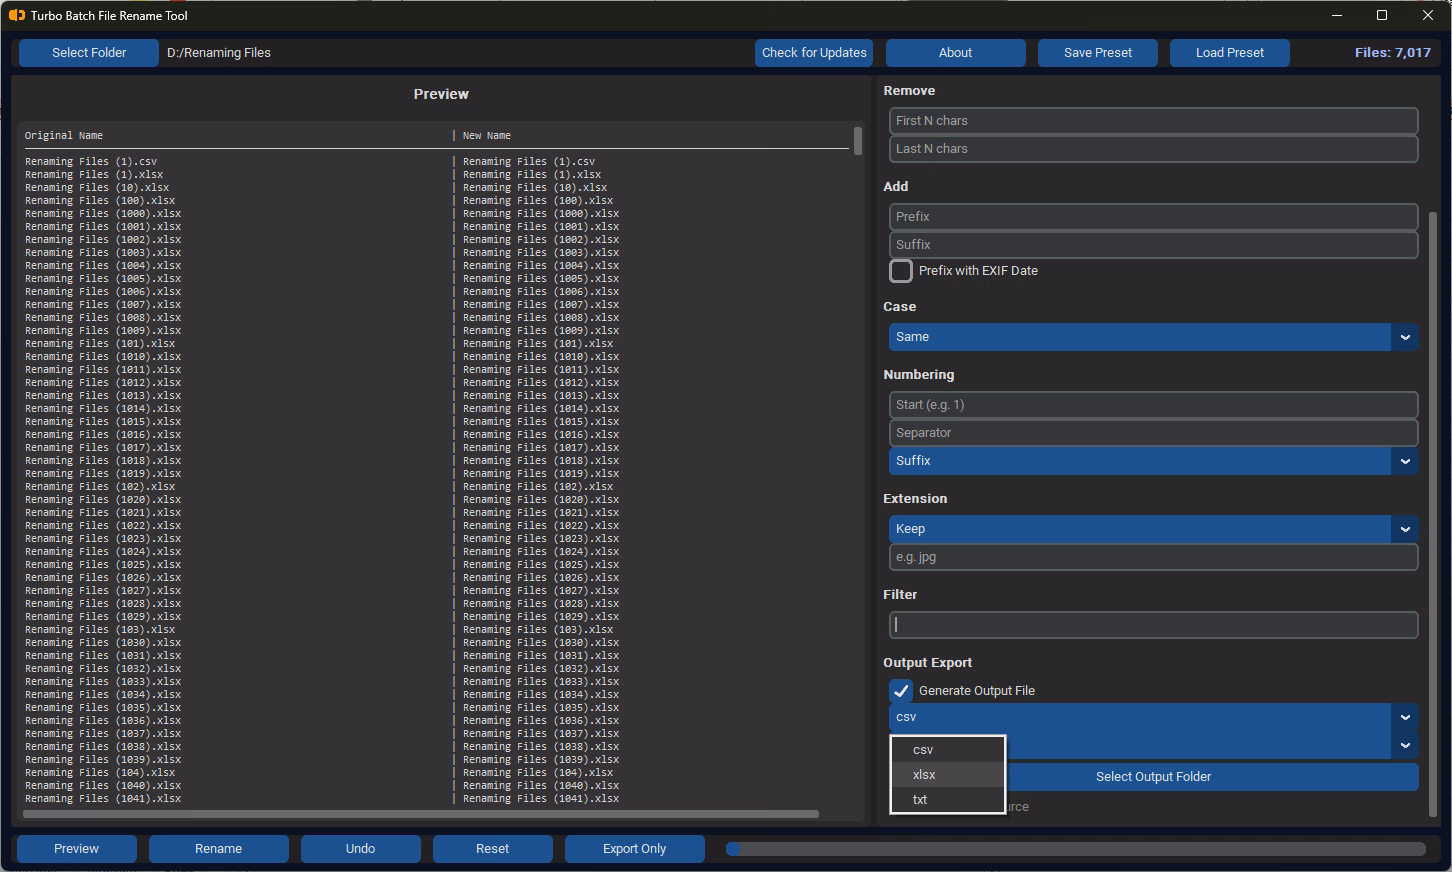Choose csv from the format list

tap(947, 750)
